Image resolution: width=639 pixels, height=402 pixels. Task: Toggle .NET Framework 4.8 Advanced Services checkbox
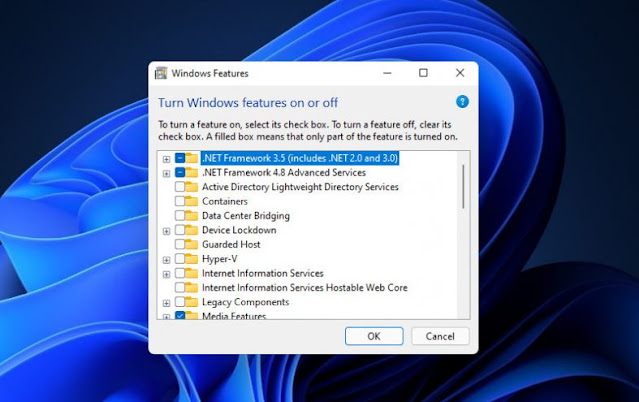click(x=180, y=172)
